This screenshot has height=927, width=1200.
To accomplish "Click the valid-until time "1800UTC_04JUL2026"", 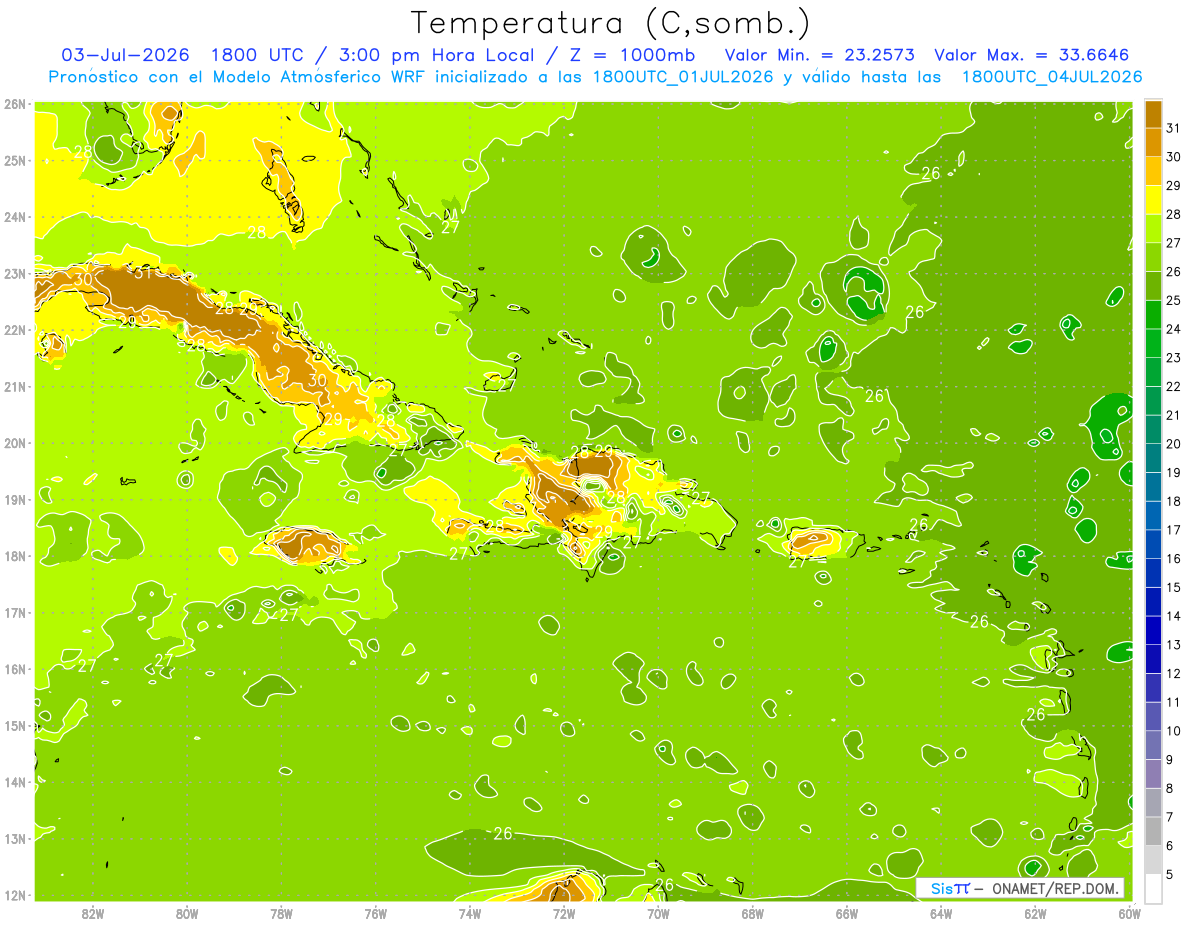I will coord(1051,76).
